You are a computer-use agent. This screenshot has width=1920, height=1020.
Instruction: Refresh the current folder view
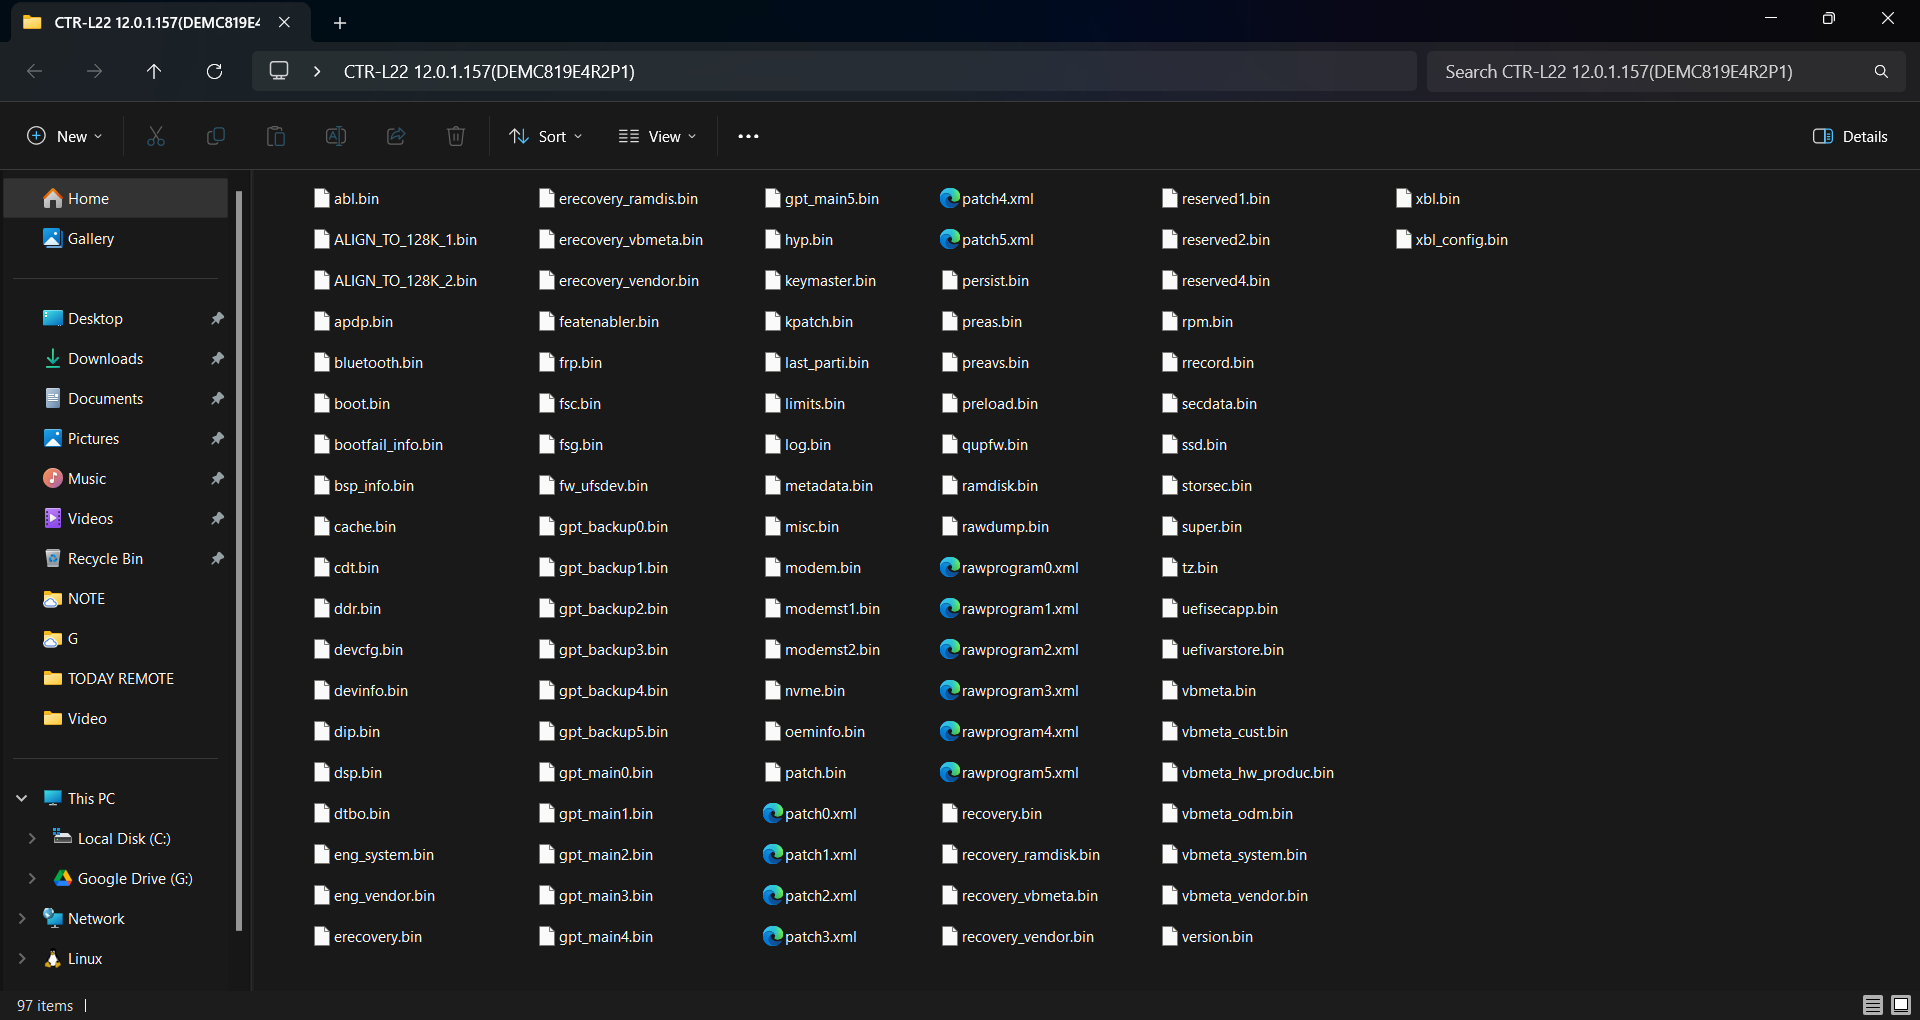214,71
